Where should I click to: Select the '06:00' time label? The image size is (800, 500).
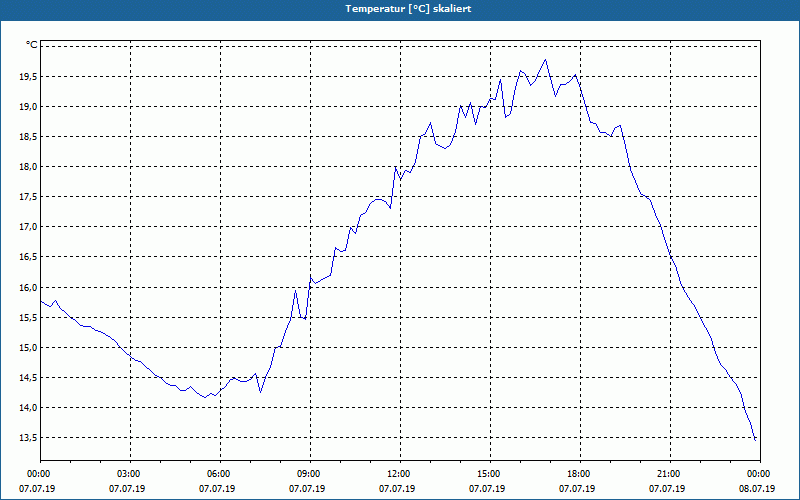point(217,474)
